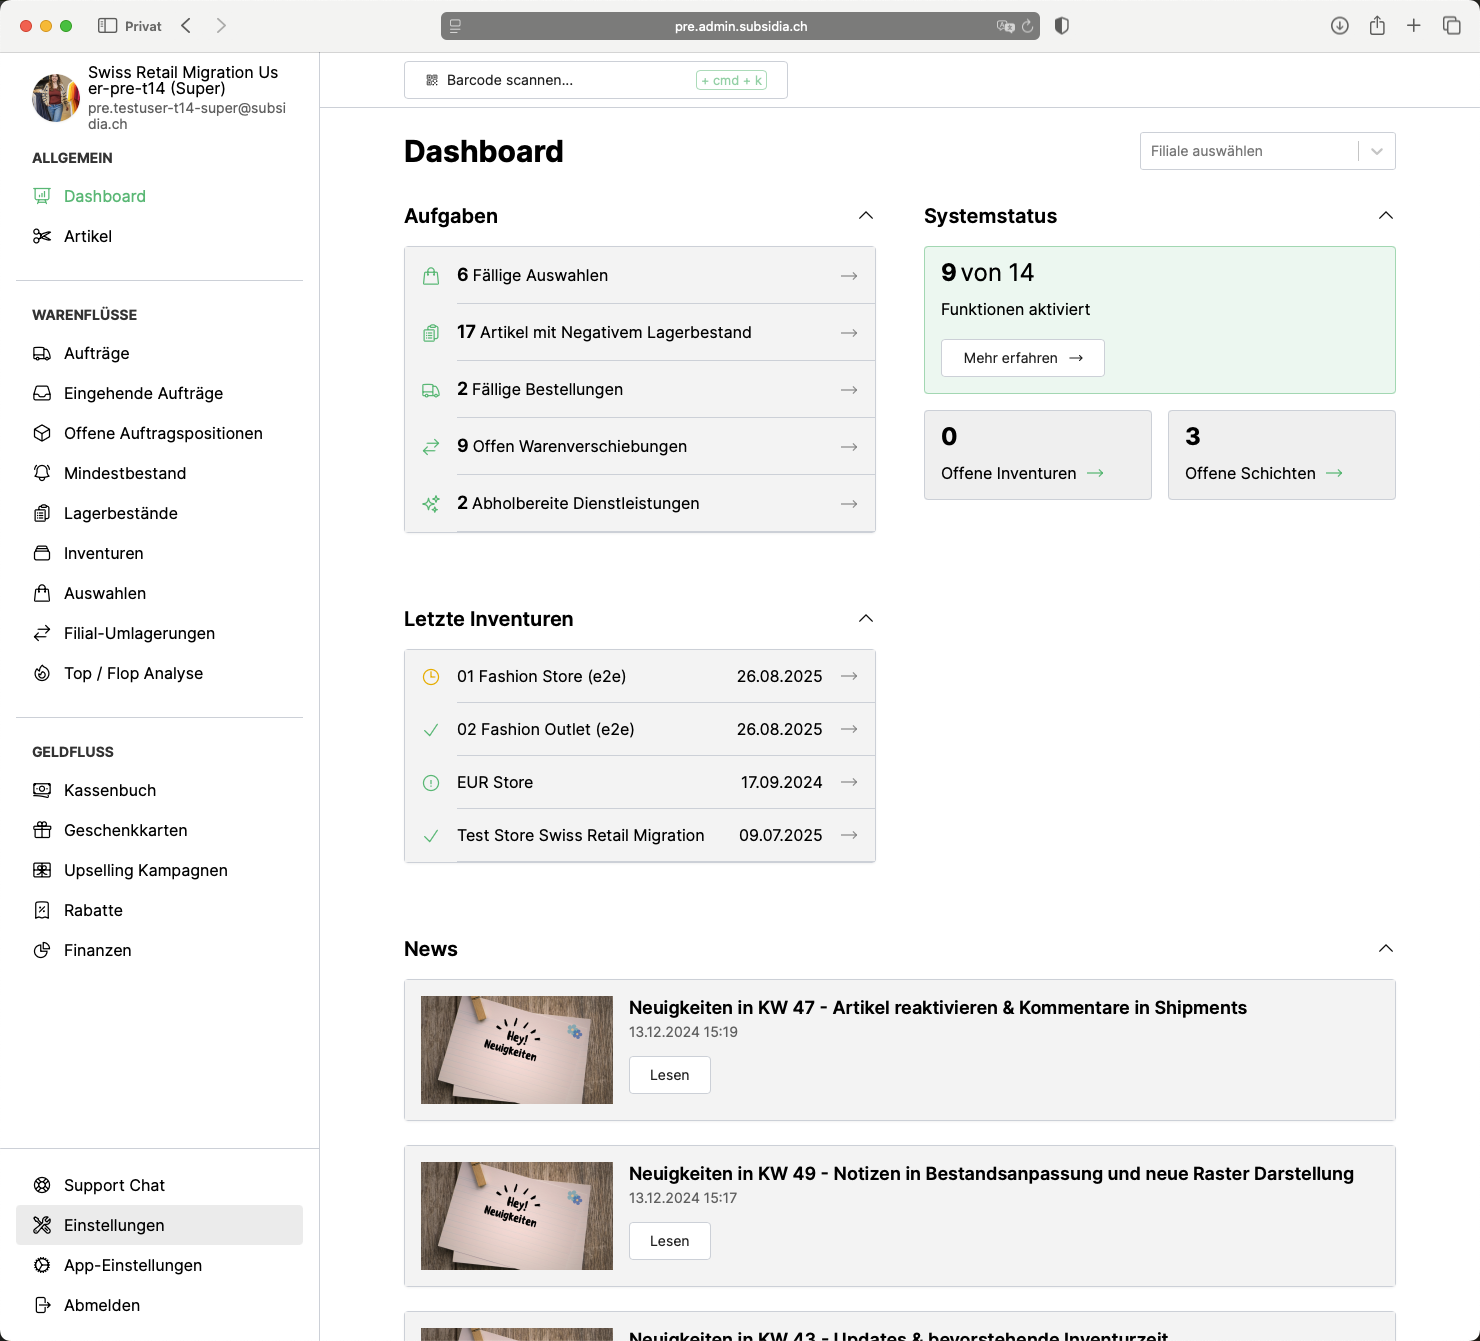Viewport: 1480px width, 1341px height.
Task: Collapse the News section
Action: pyautogui.click(x=1386, y=947)
